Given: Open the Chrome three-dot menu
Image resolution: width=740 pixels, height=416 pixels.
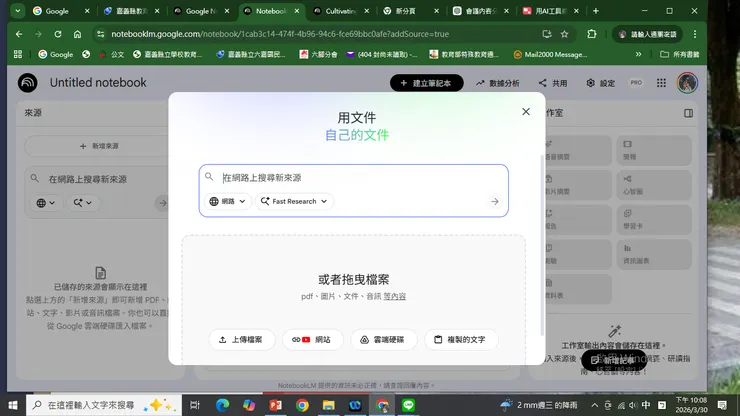Looking at the screenshot, I should 695,34.
